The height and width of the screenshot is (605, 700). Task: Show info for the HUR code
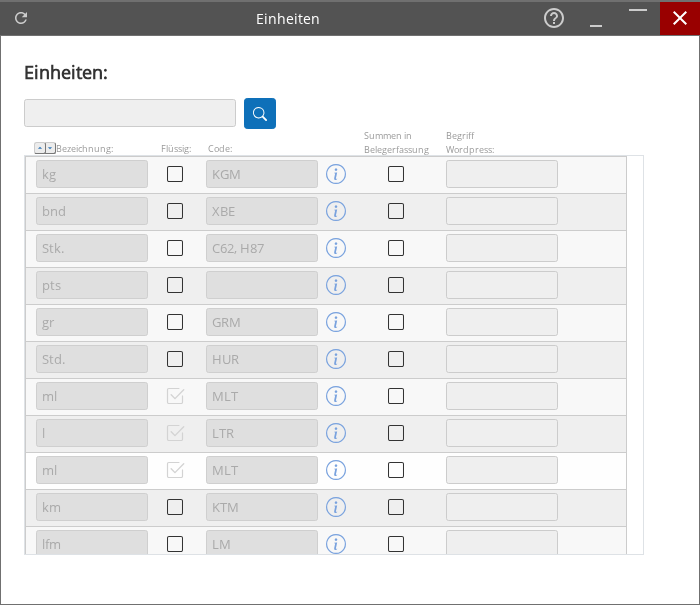pyautogui.click(x=336, y=359)
